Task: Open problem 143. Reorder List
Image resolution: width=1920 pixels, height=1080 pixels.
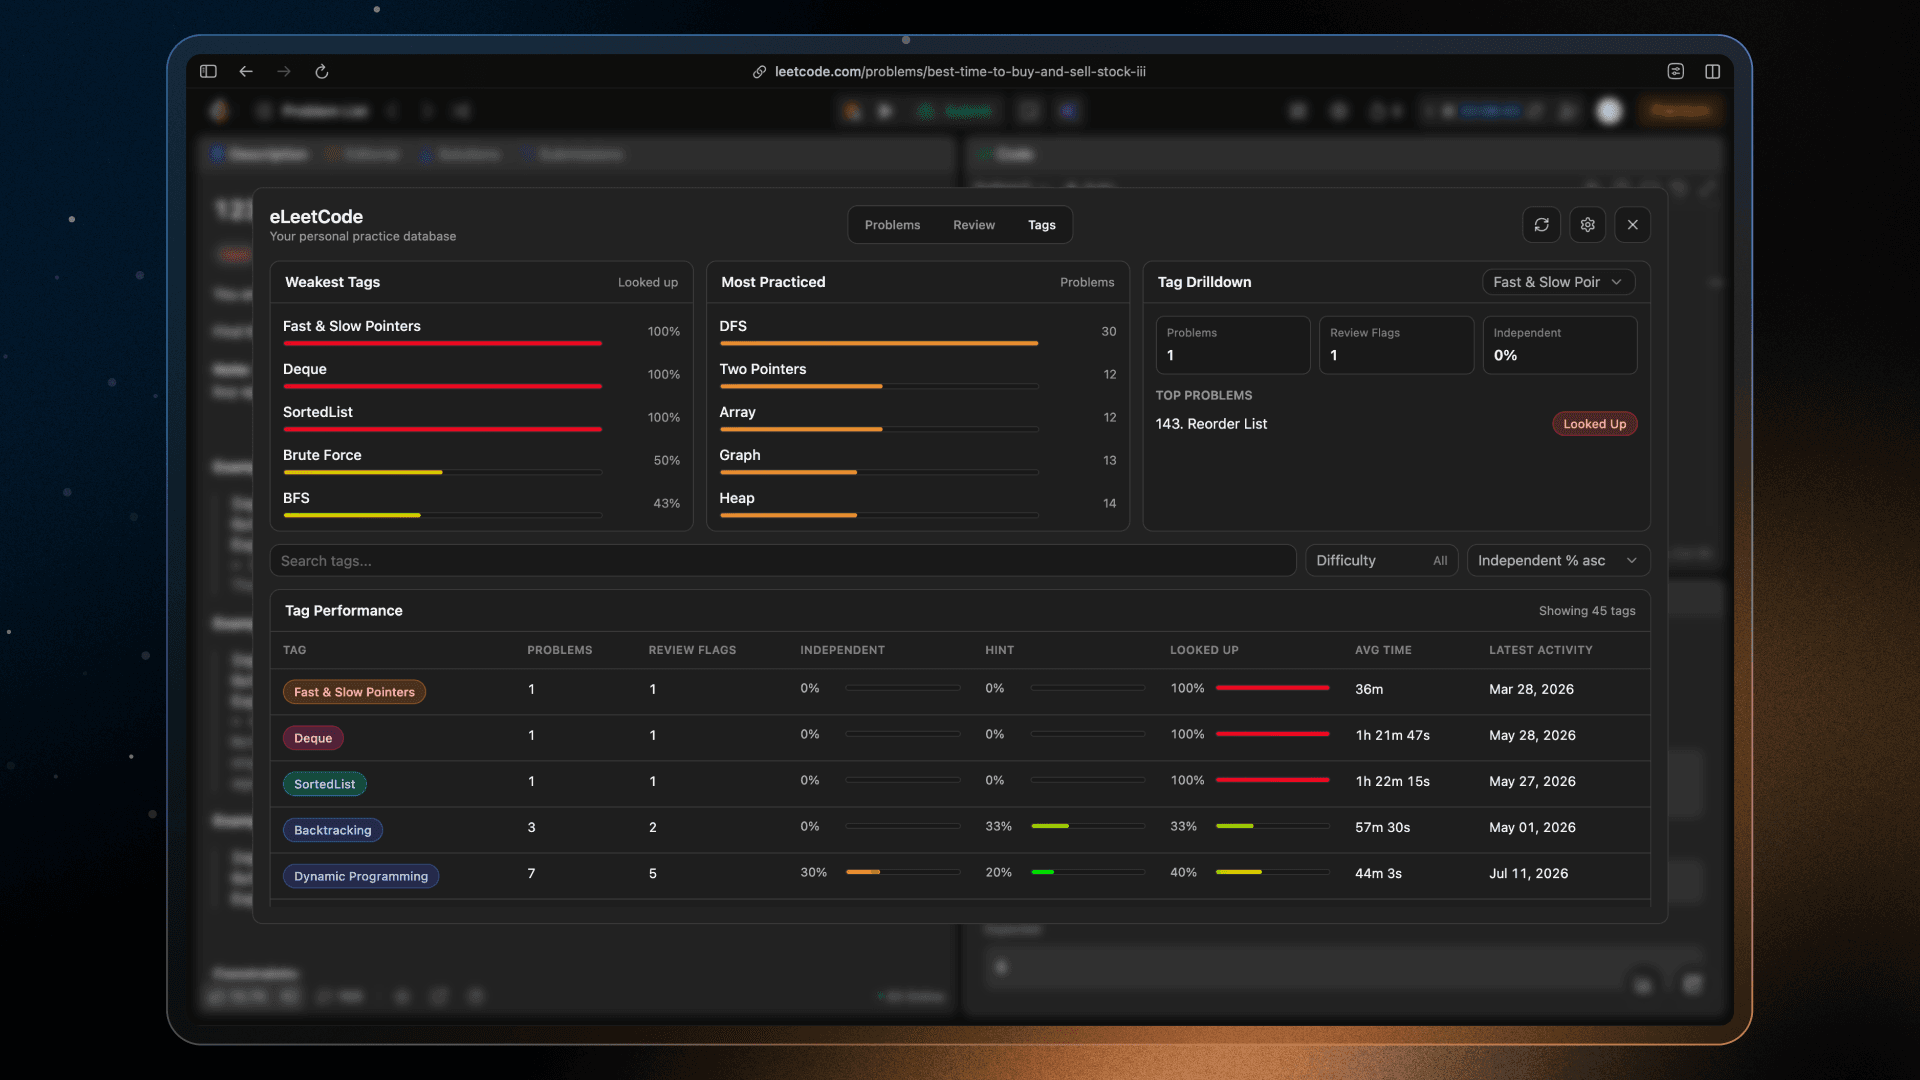Action: pos(1211,424)
